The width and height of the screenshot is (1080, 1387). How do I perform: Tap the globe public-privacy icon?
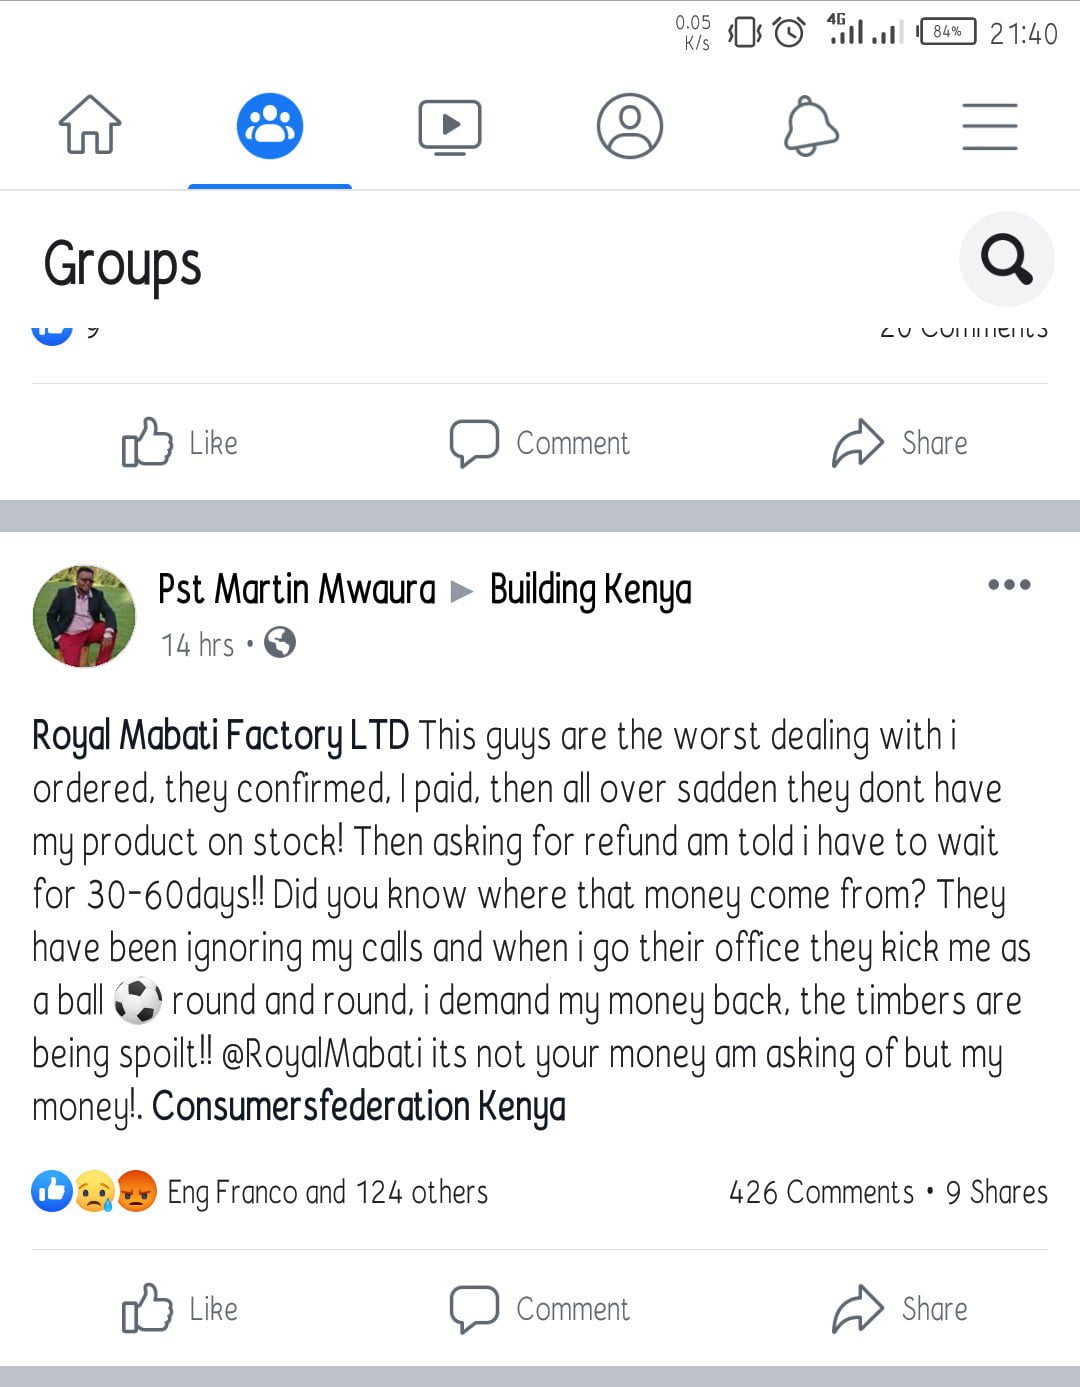click(x=280, y=643)
